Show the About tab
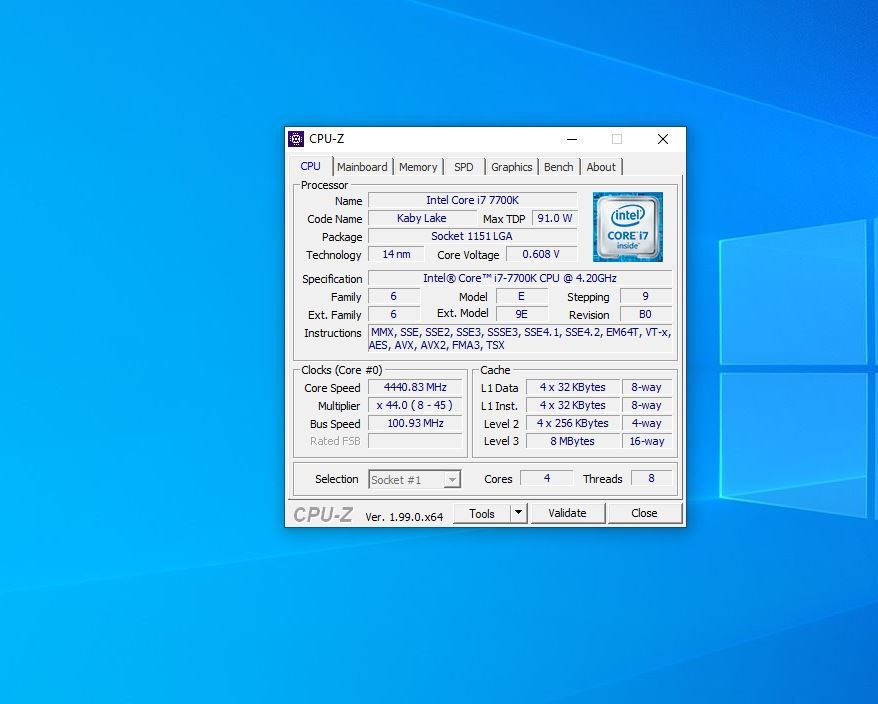The width and height of the screenshot is (878, 704). pyautogui.click(x=601, y=167)
